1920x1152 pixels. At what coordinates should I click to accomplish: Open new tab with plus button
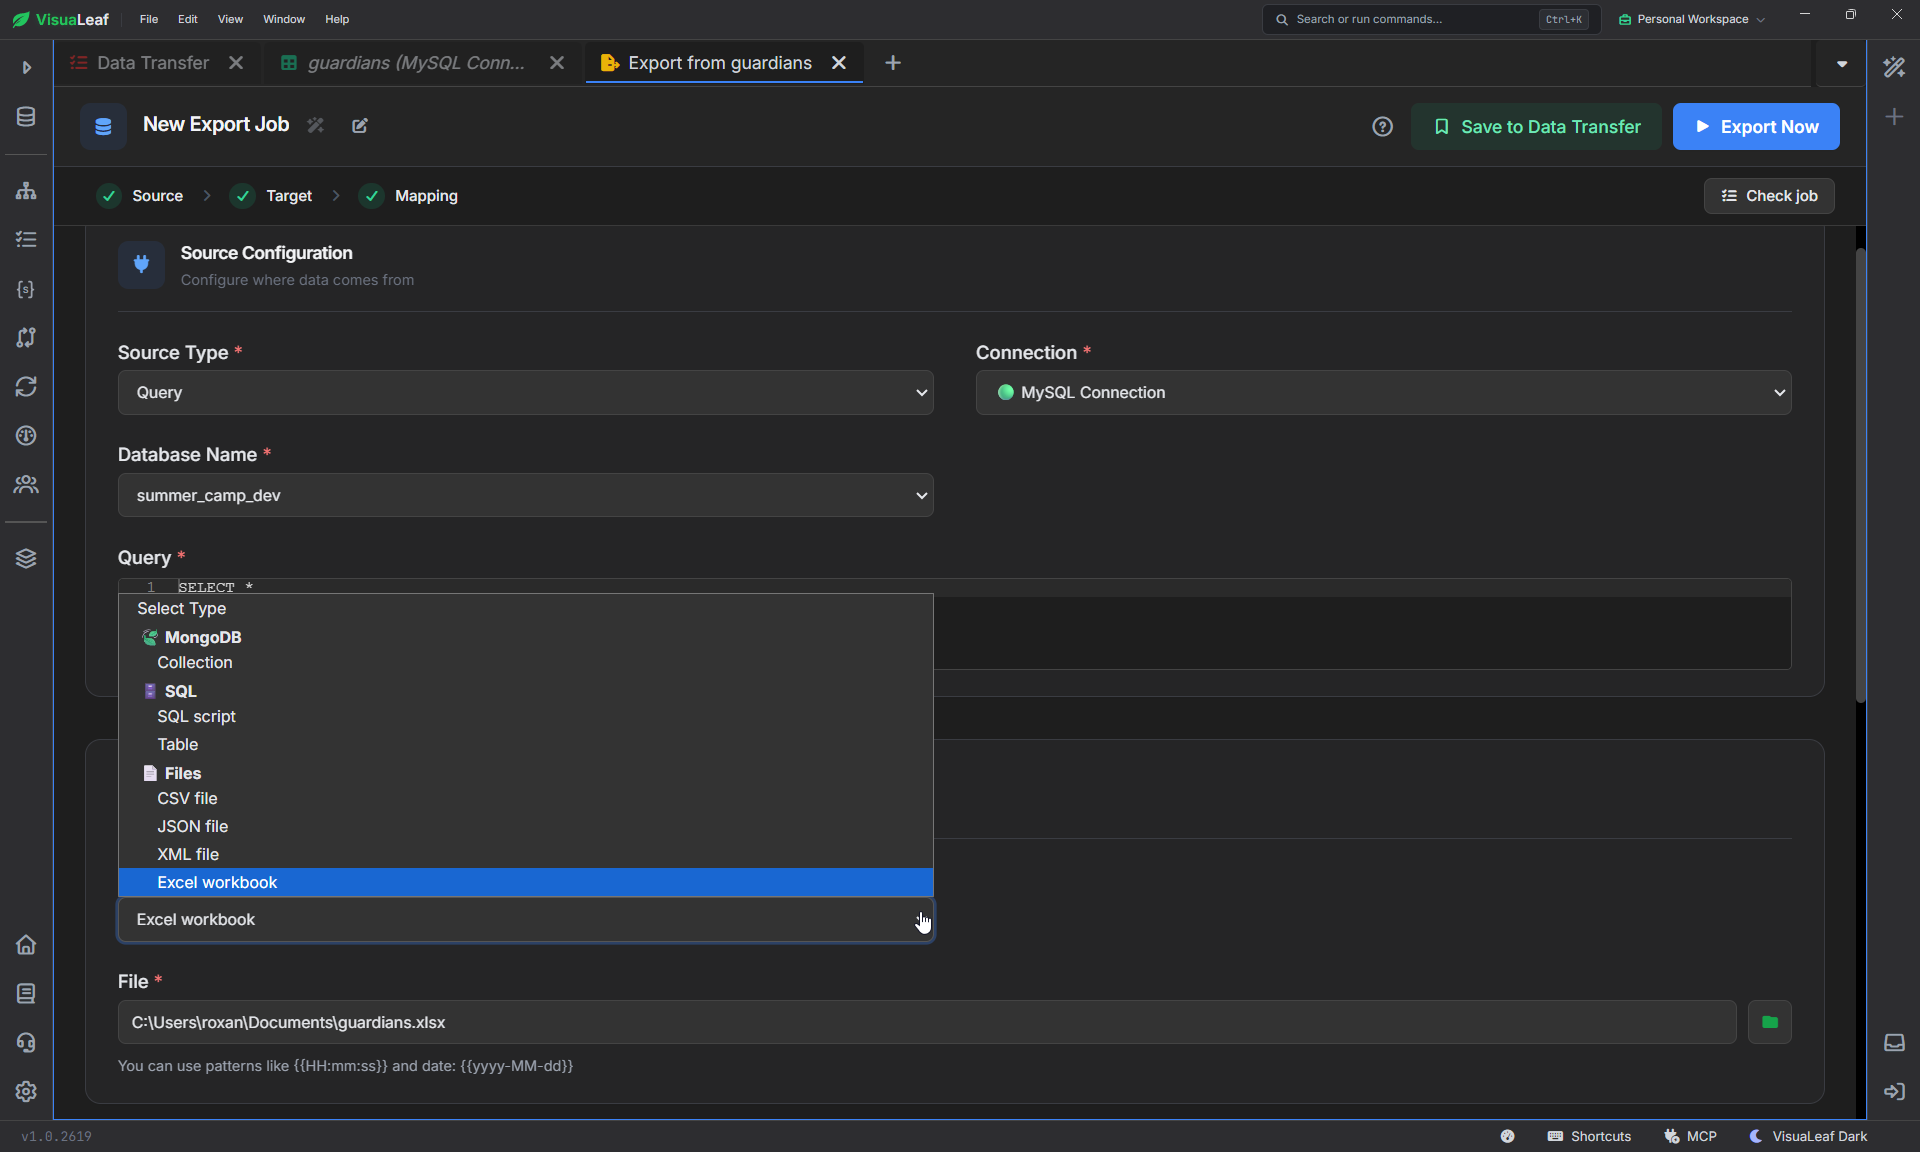tap(893, 63)
